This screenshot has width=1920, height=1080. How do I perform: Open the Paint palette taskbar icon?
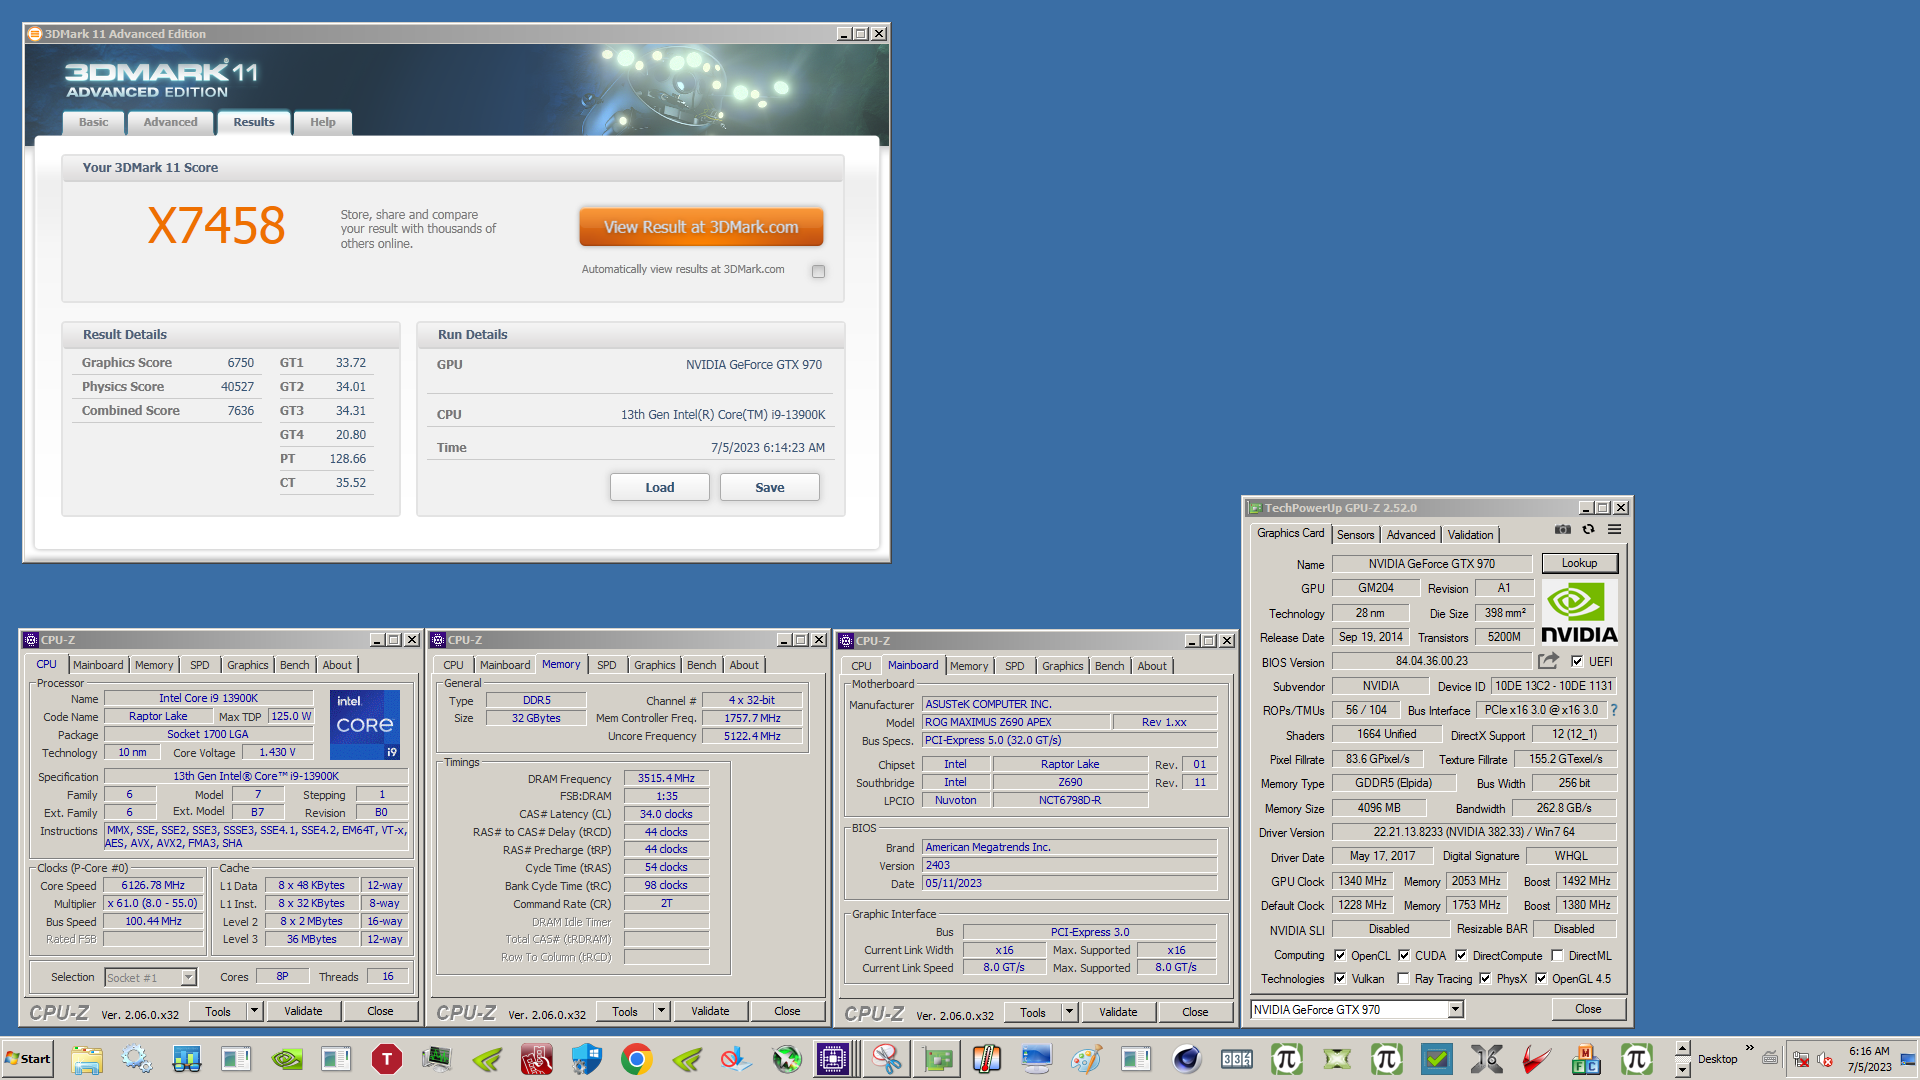[x=1086, y=1059]
